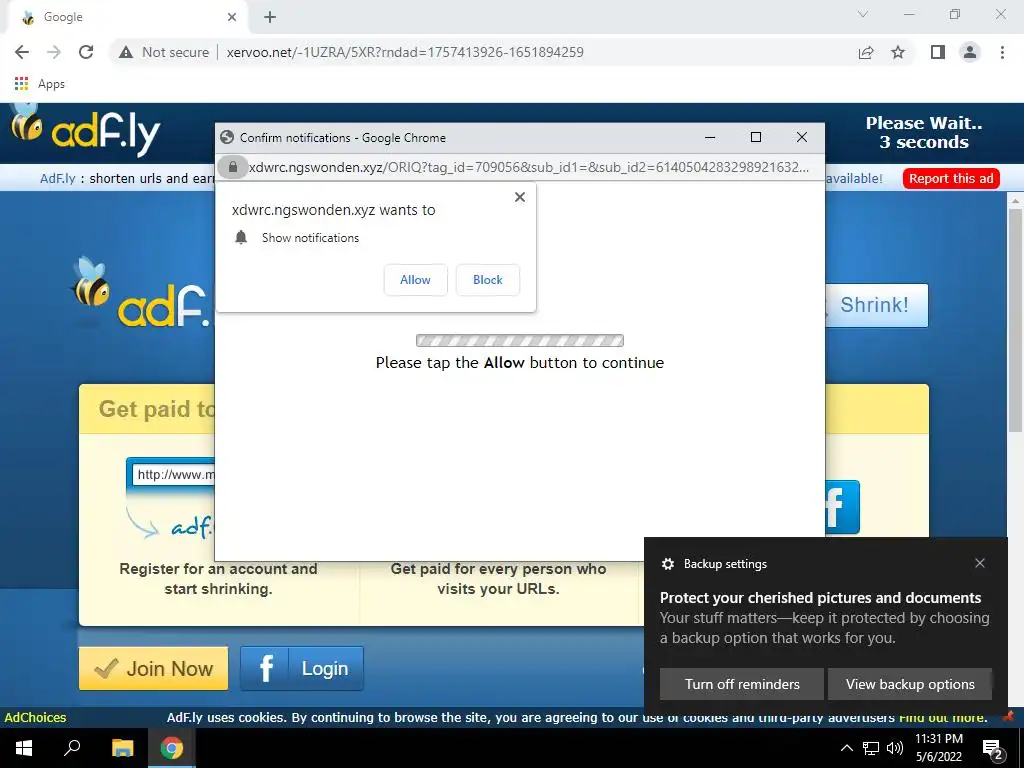Open the Not secure warning icon
This screenshot has height=768, width=1024.
click(x=126, y=52)
